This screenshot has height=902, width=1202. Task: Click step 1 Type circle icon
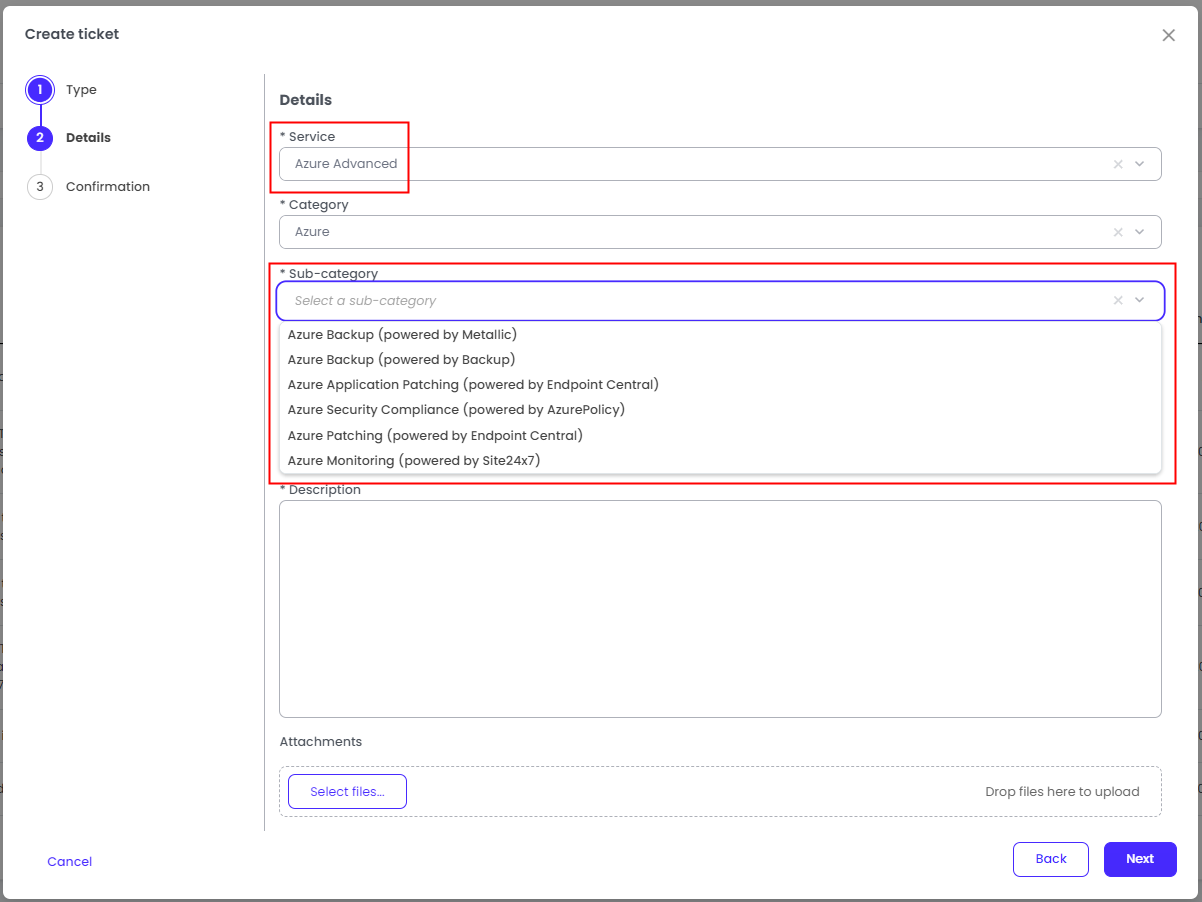tap(40, 90)
